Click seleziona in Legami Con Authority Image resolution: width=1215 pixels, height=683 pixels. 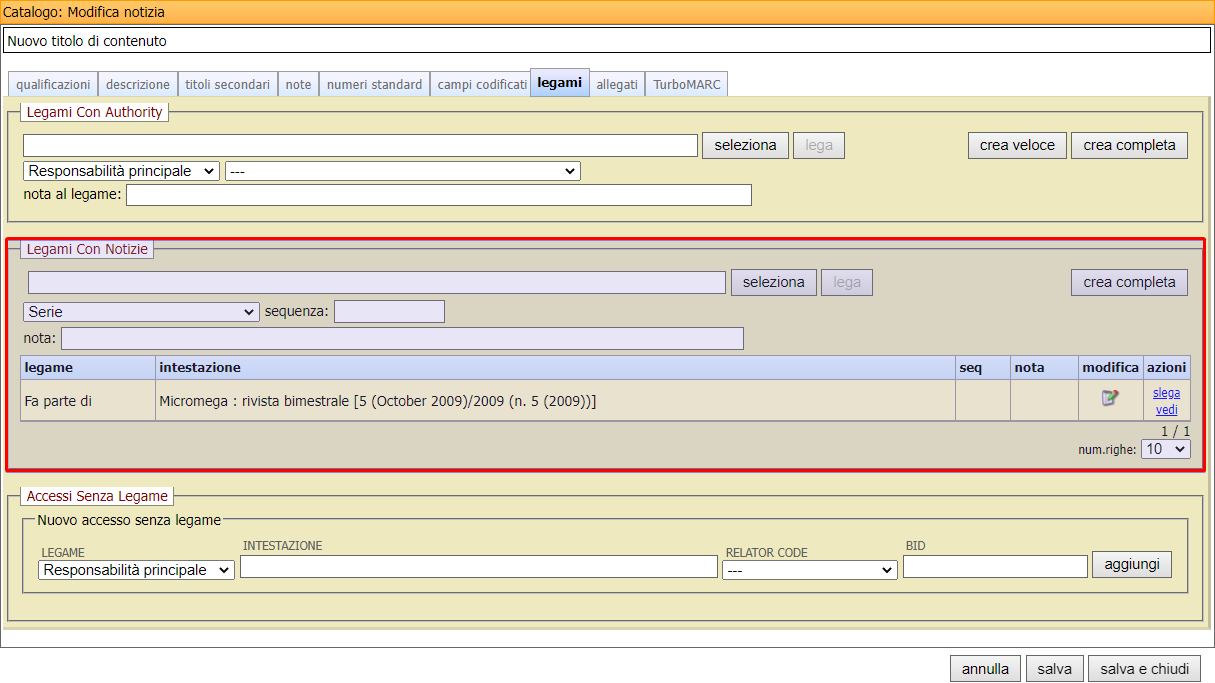[745, 145]
